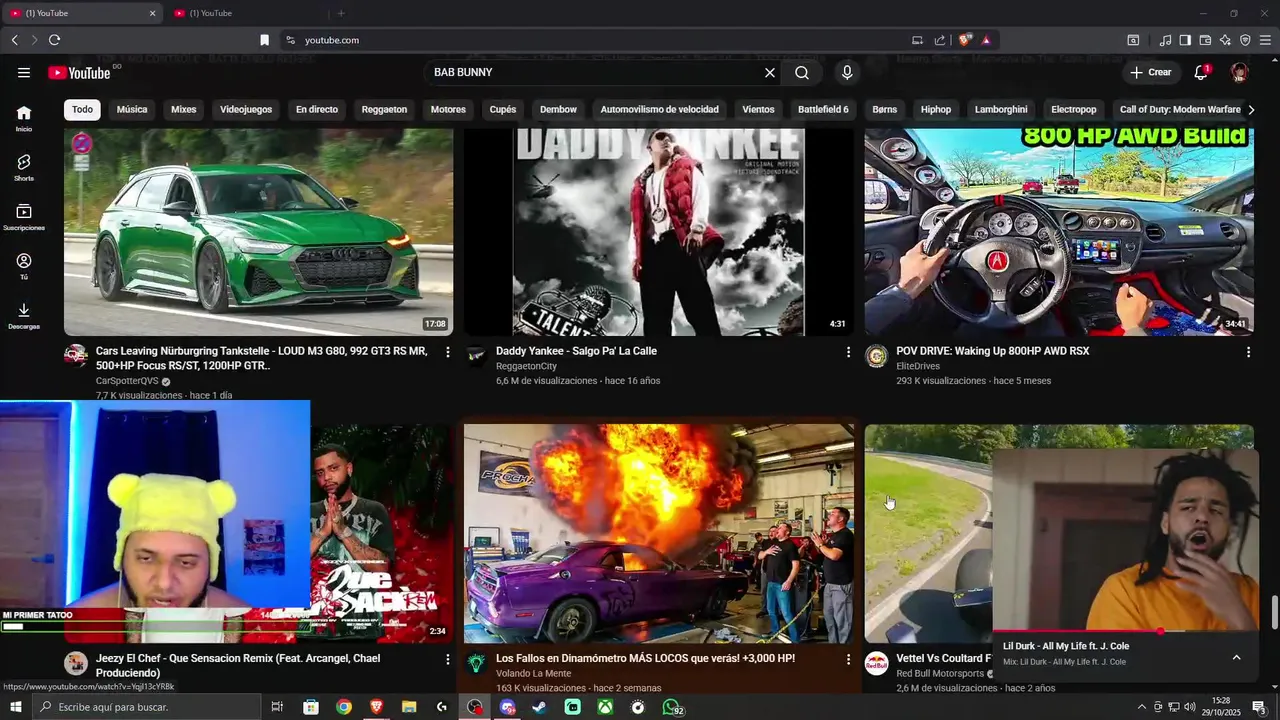1280x720 pixels.
Task: Open Brave Wallet icon
Action: [1205, 40]
